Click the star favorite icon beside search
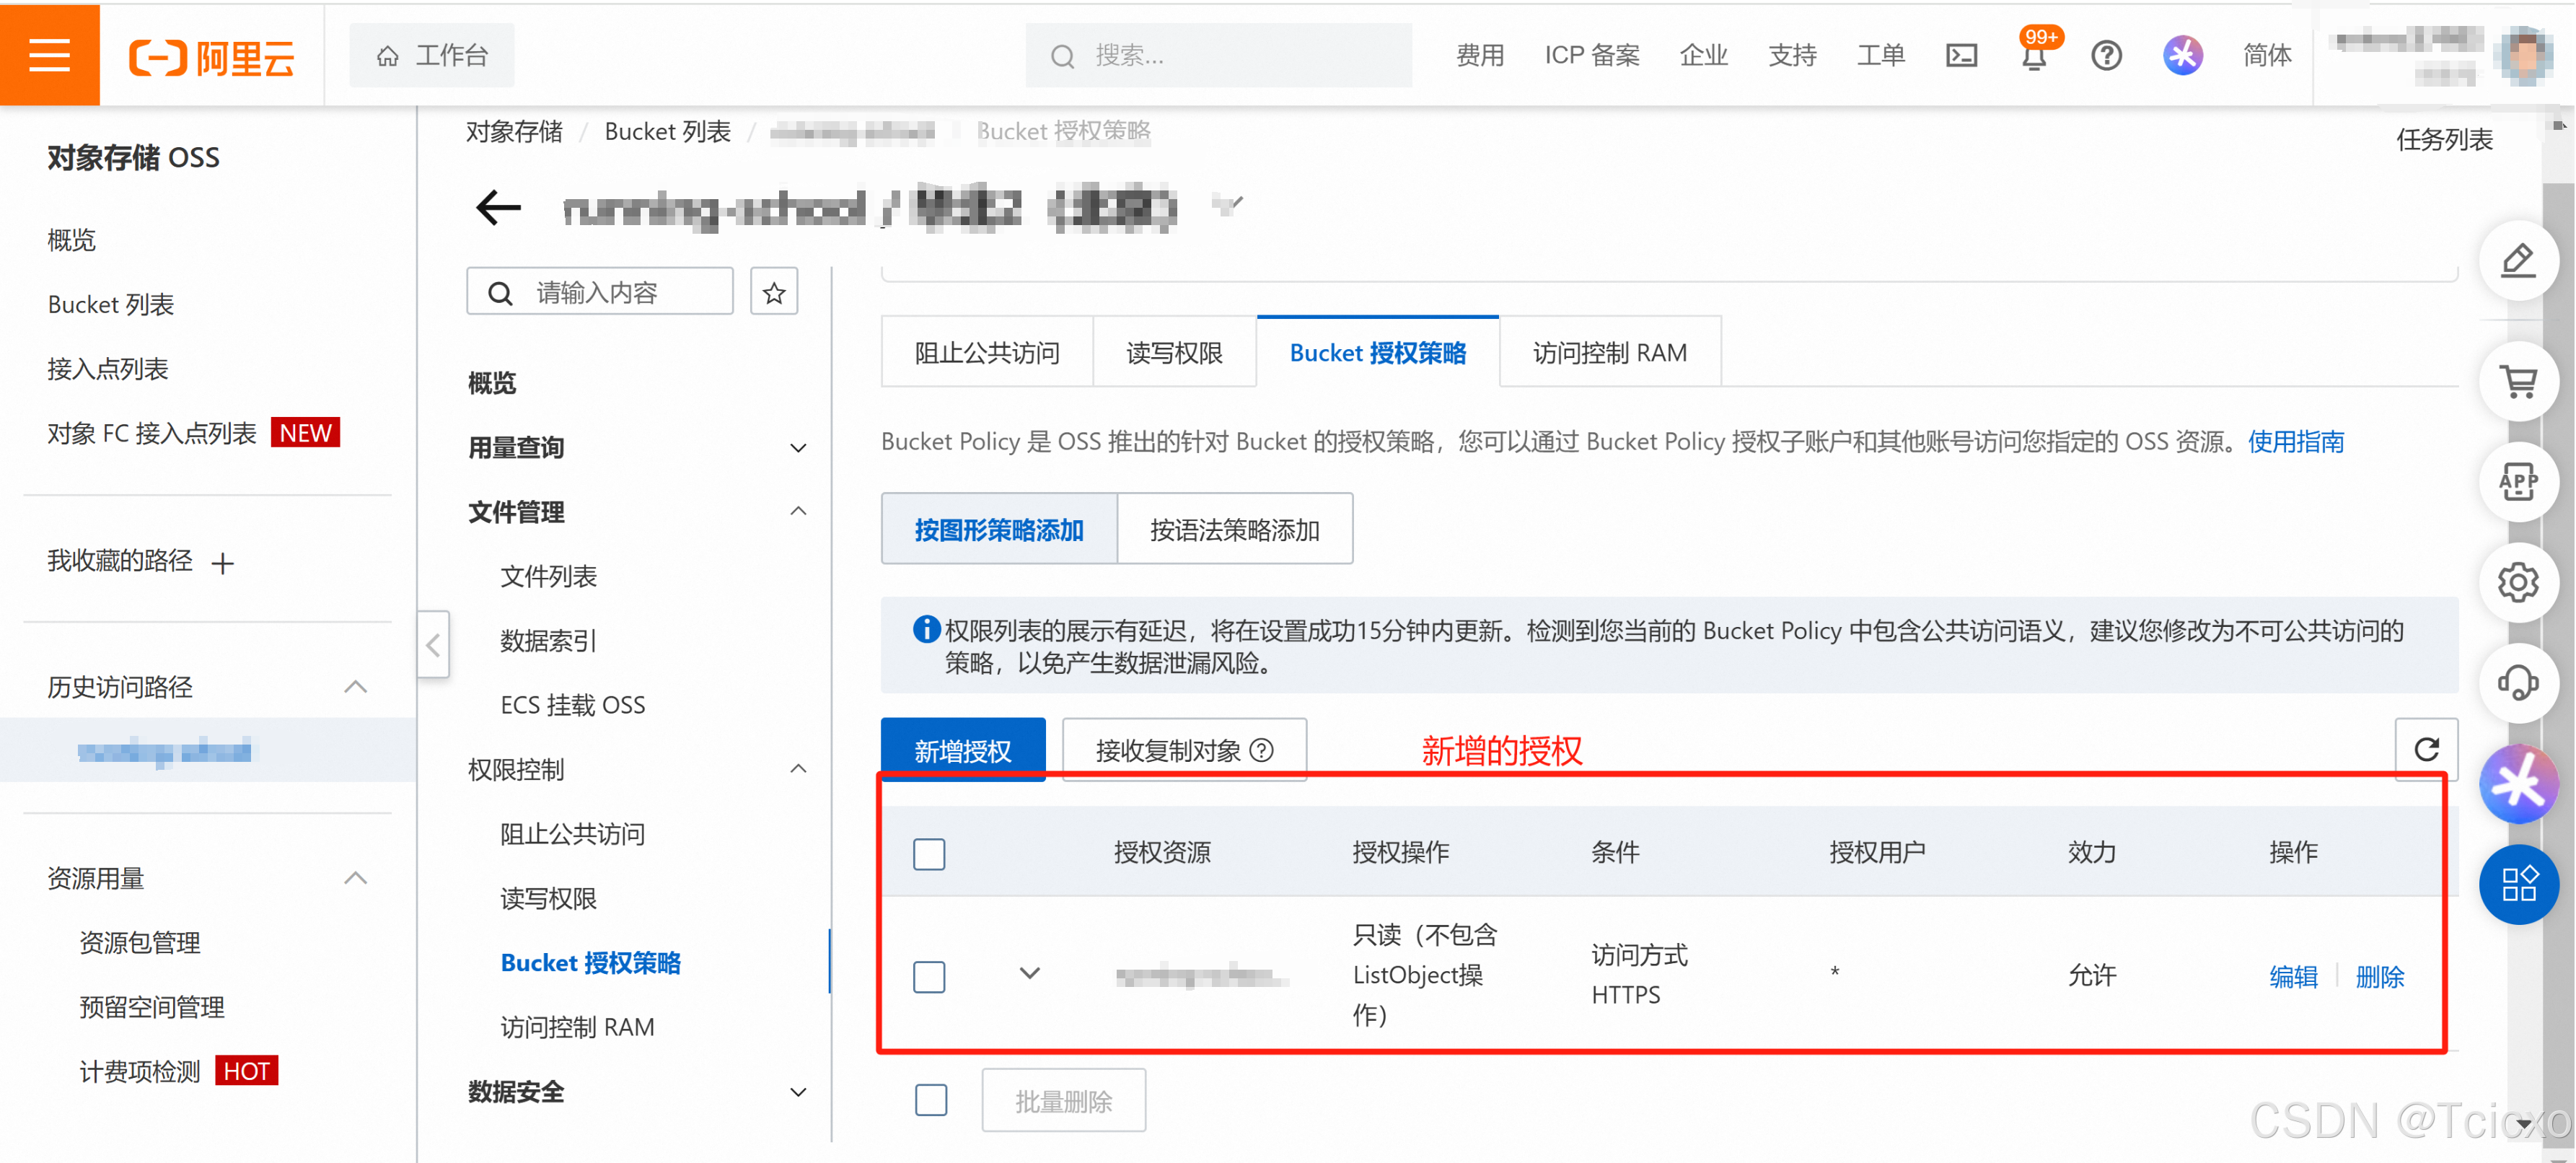The width and height of the screenshot is (2576, 1163). click(773, 293)
